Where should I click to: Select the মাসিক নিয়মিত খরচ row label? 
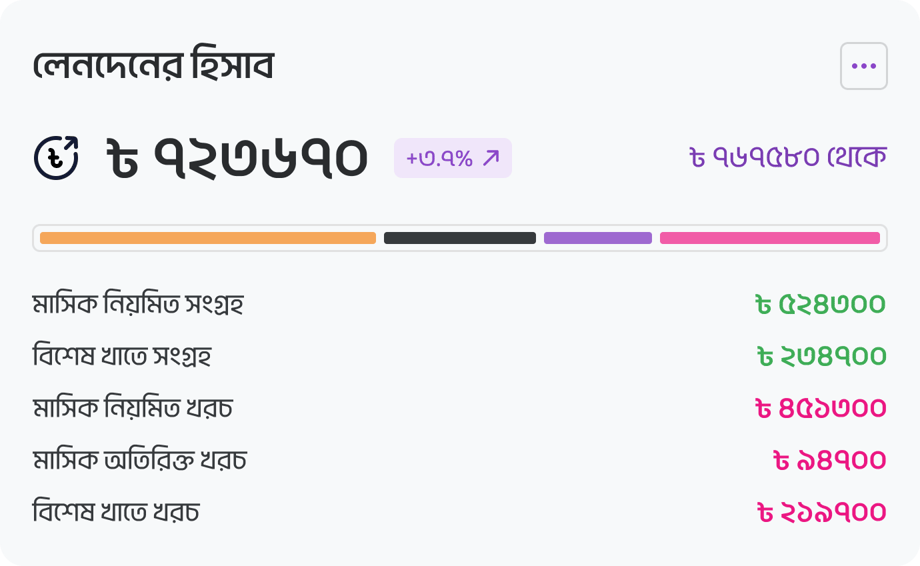tap(133, 408)
